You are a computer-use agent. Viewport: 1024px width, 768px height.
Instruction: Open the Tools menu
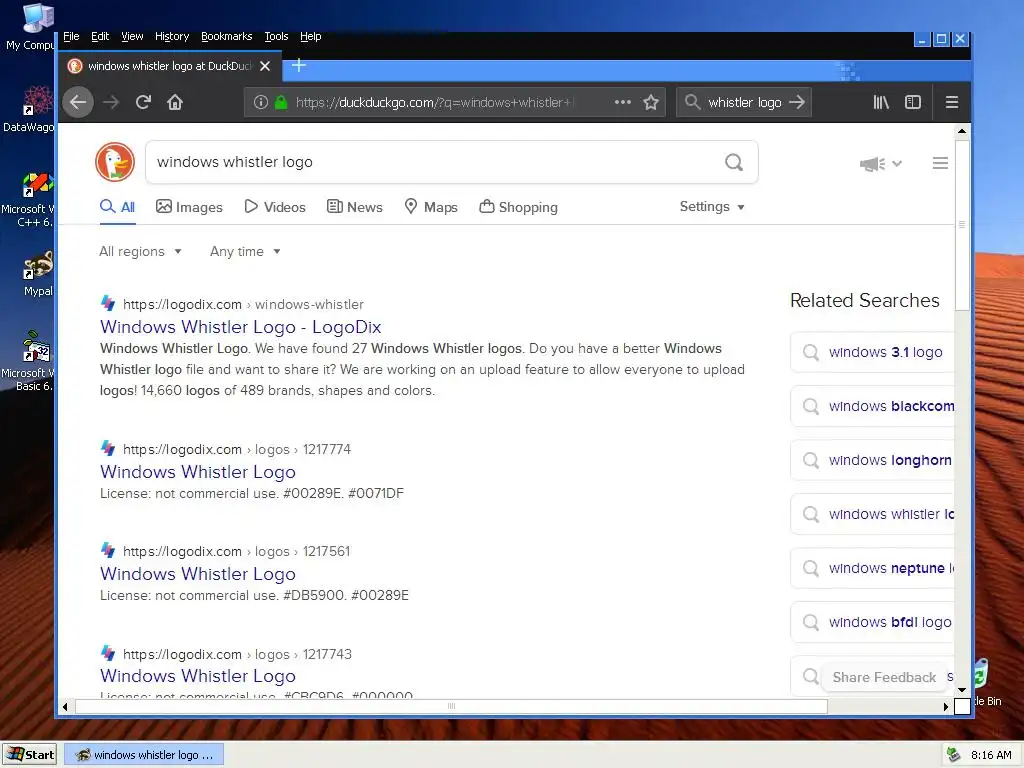tap(276, 37)
